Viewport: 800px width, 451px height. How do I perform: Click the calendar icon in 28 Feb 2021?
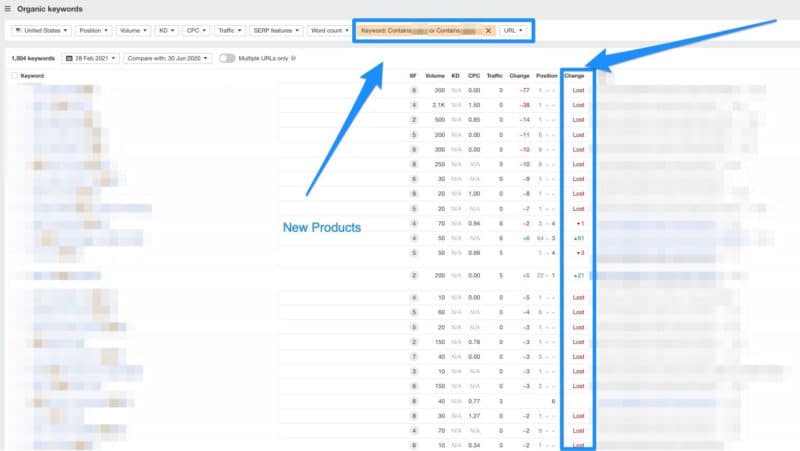69,58
